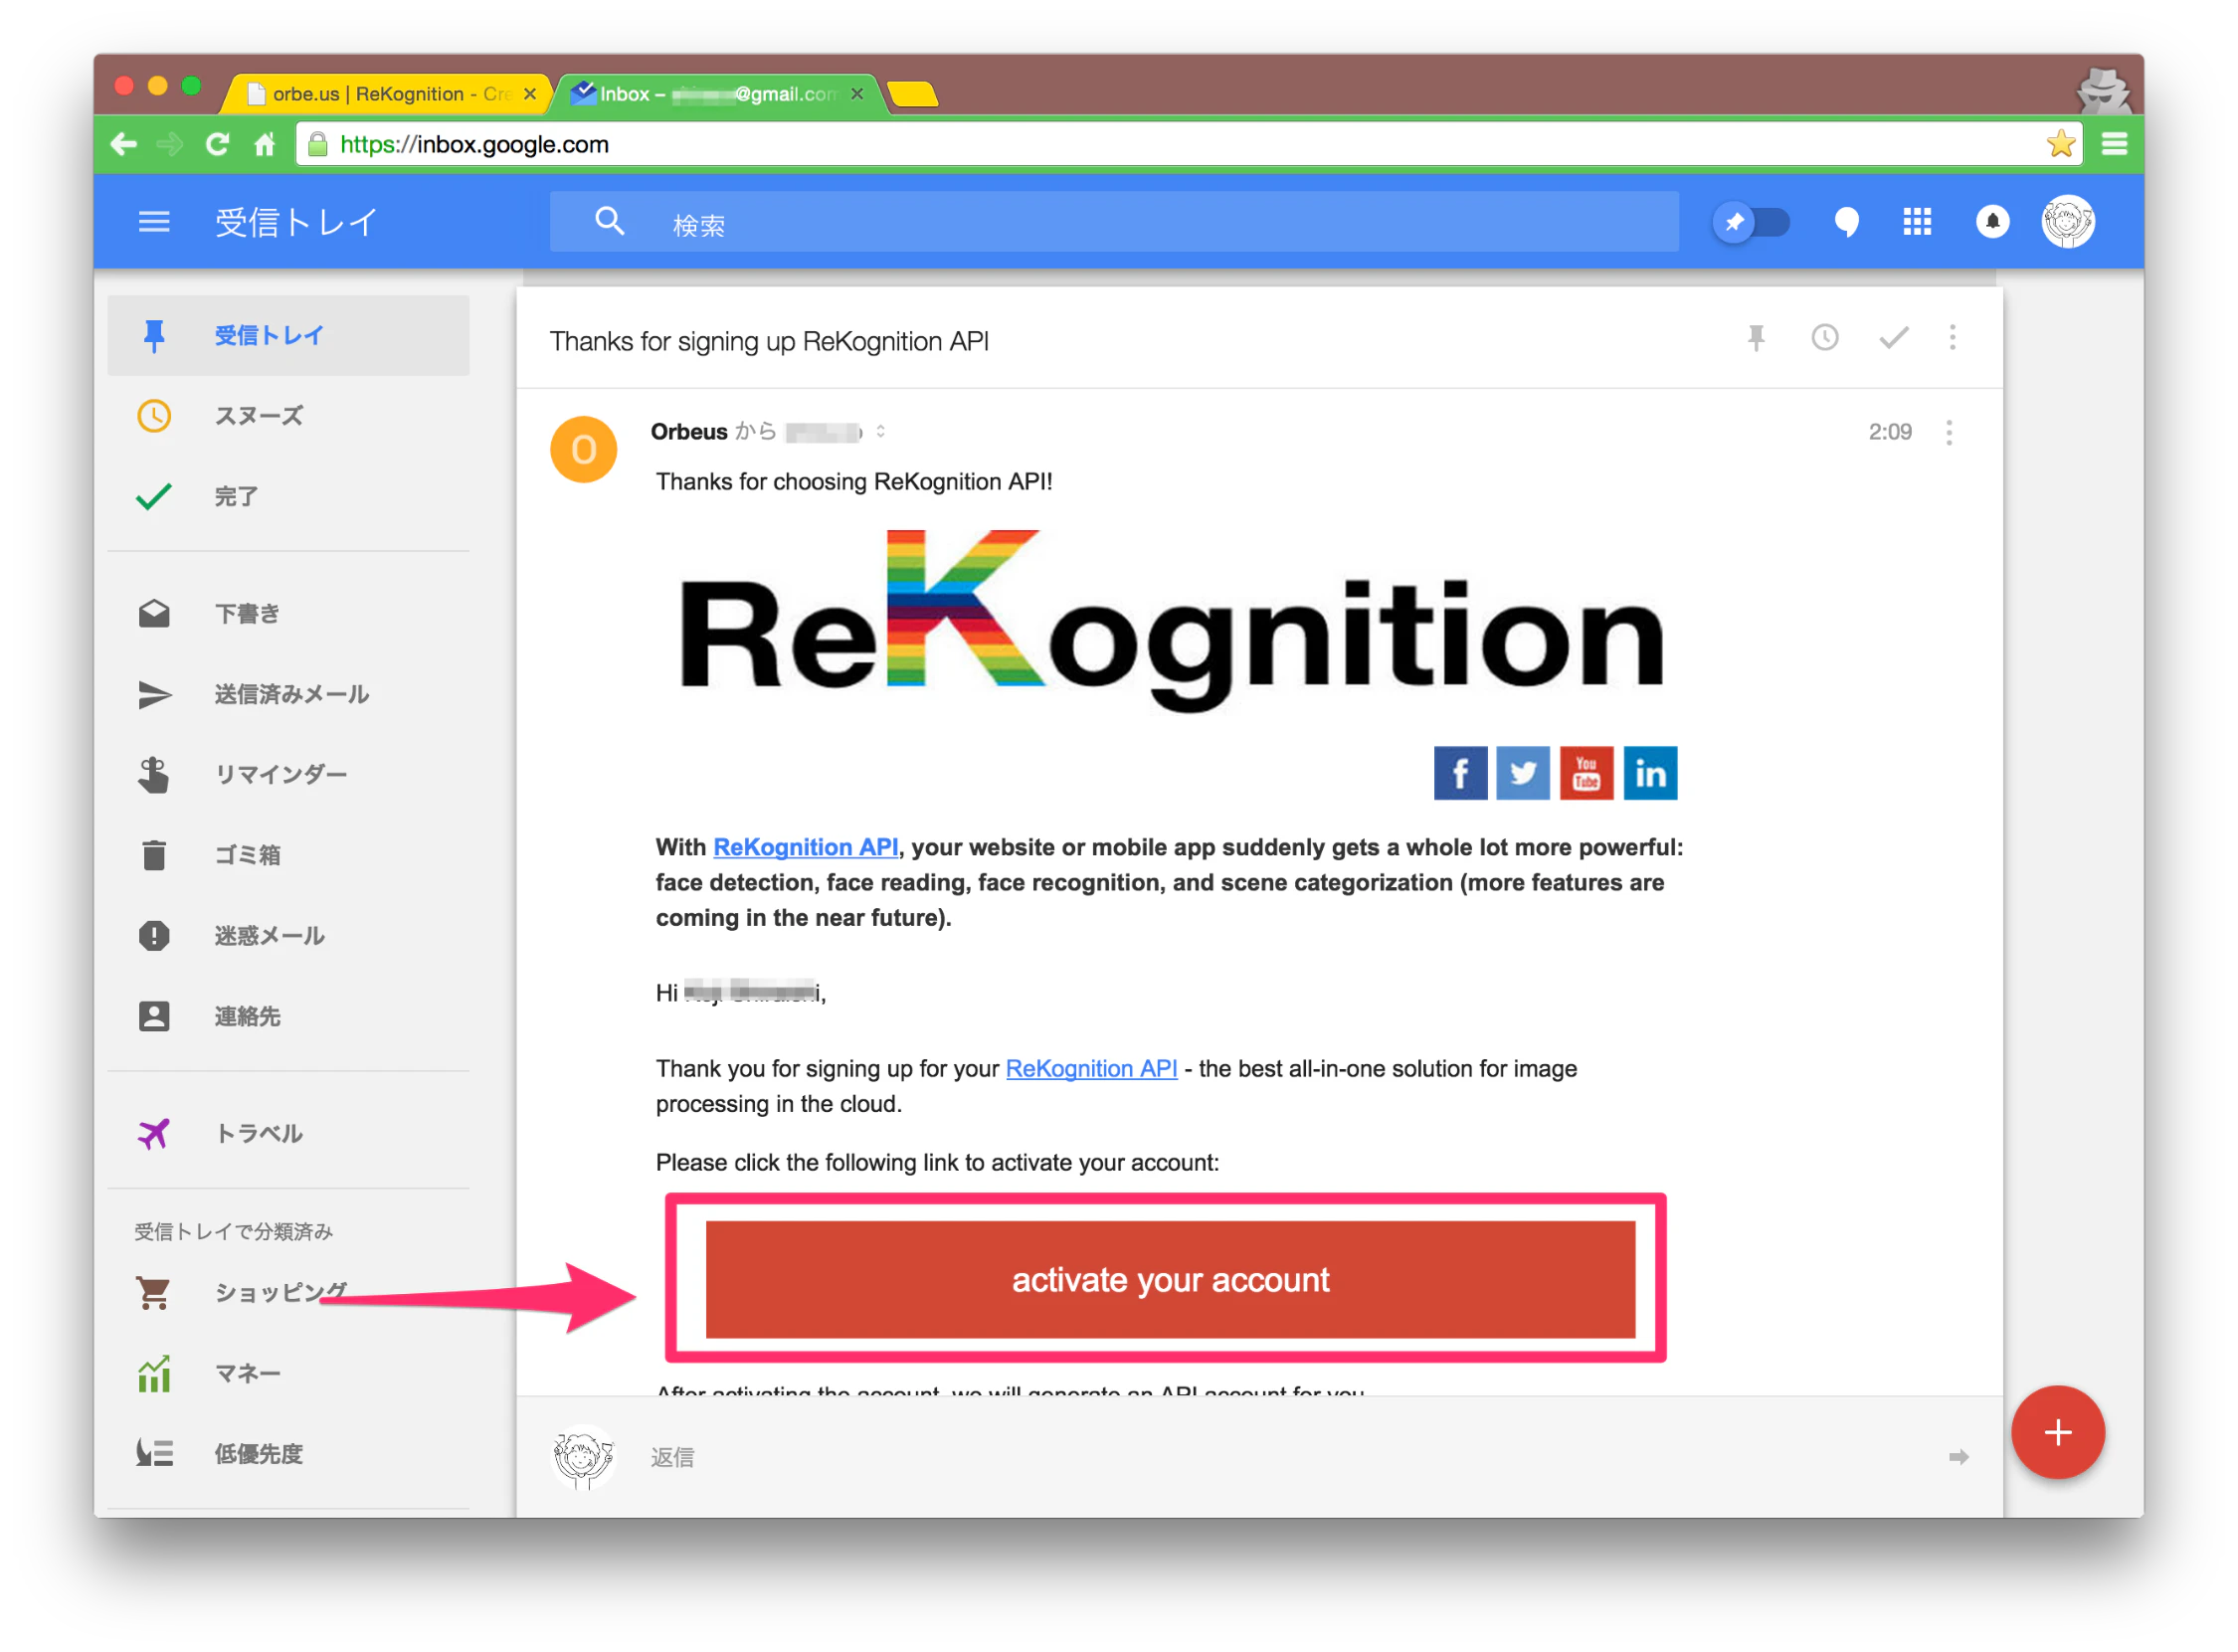
Task: Open message options menu next to 2:09
Action: pos(1949,432)
